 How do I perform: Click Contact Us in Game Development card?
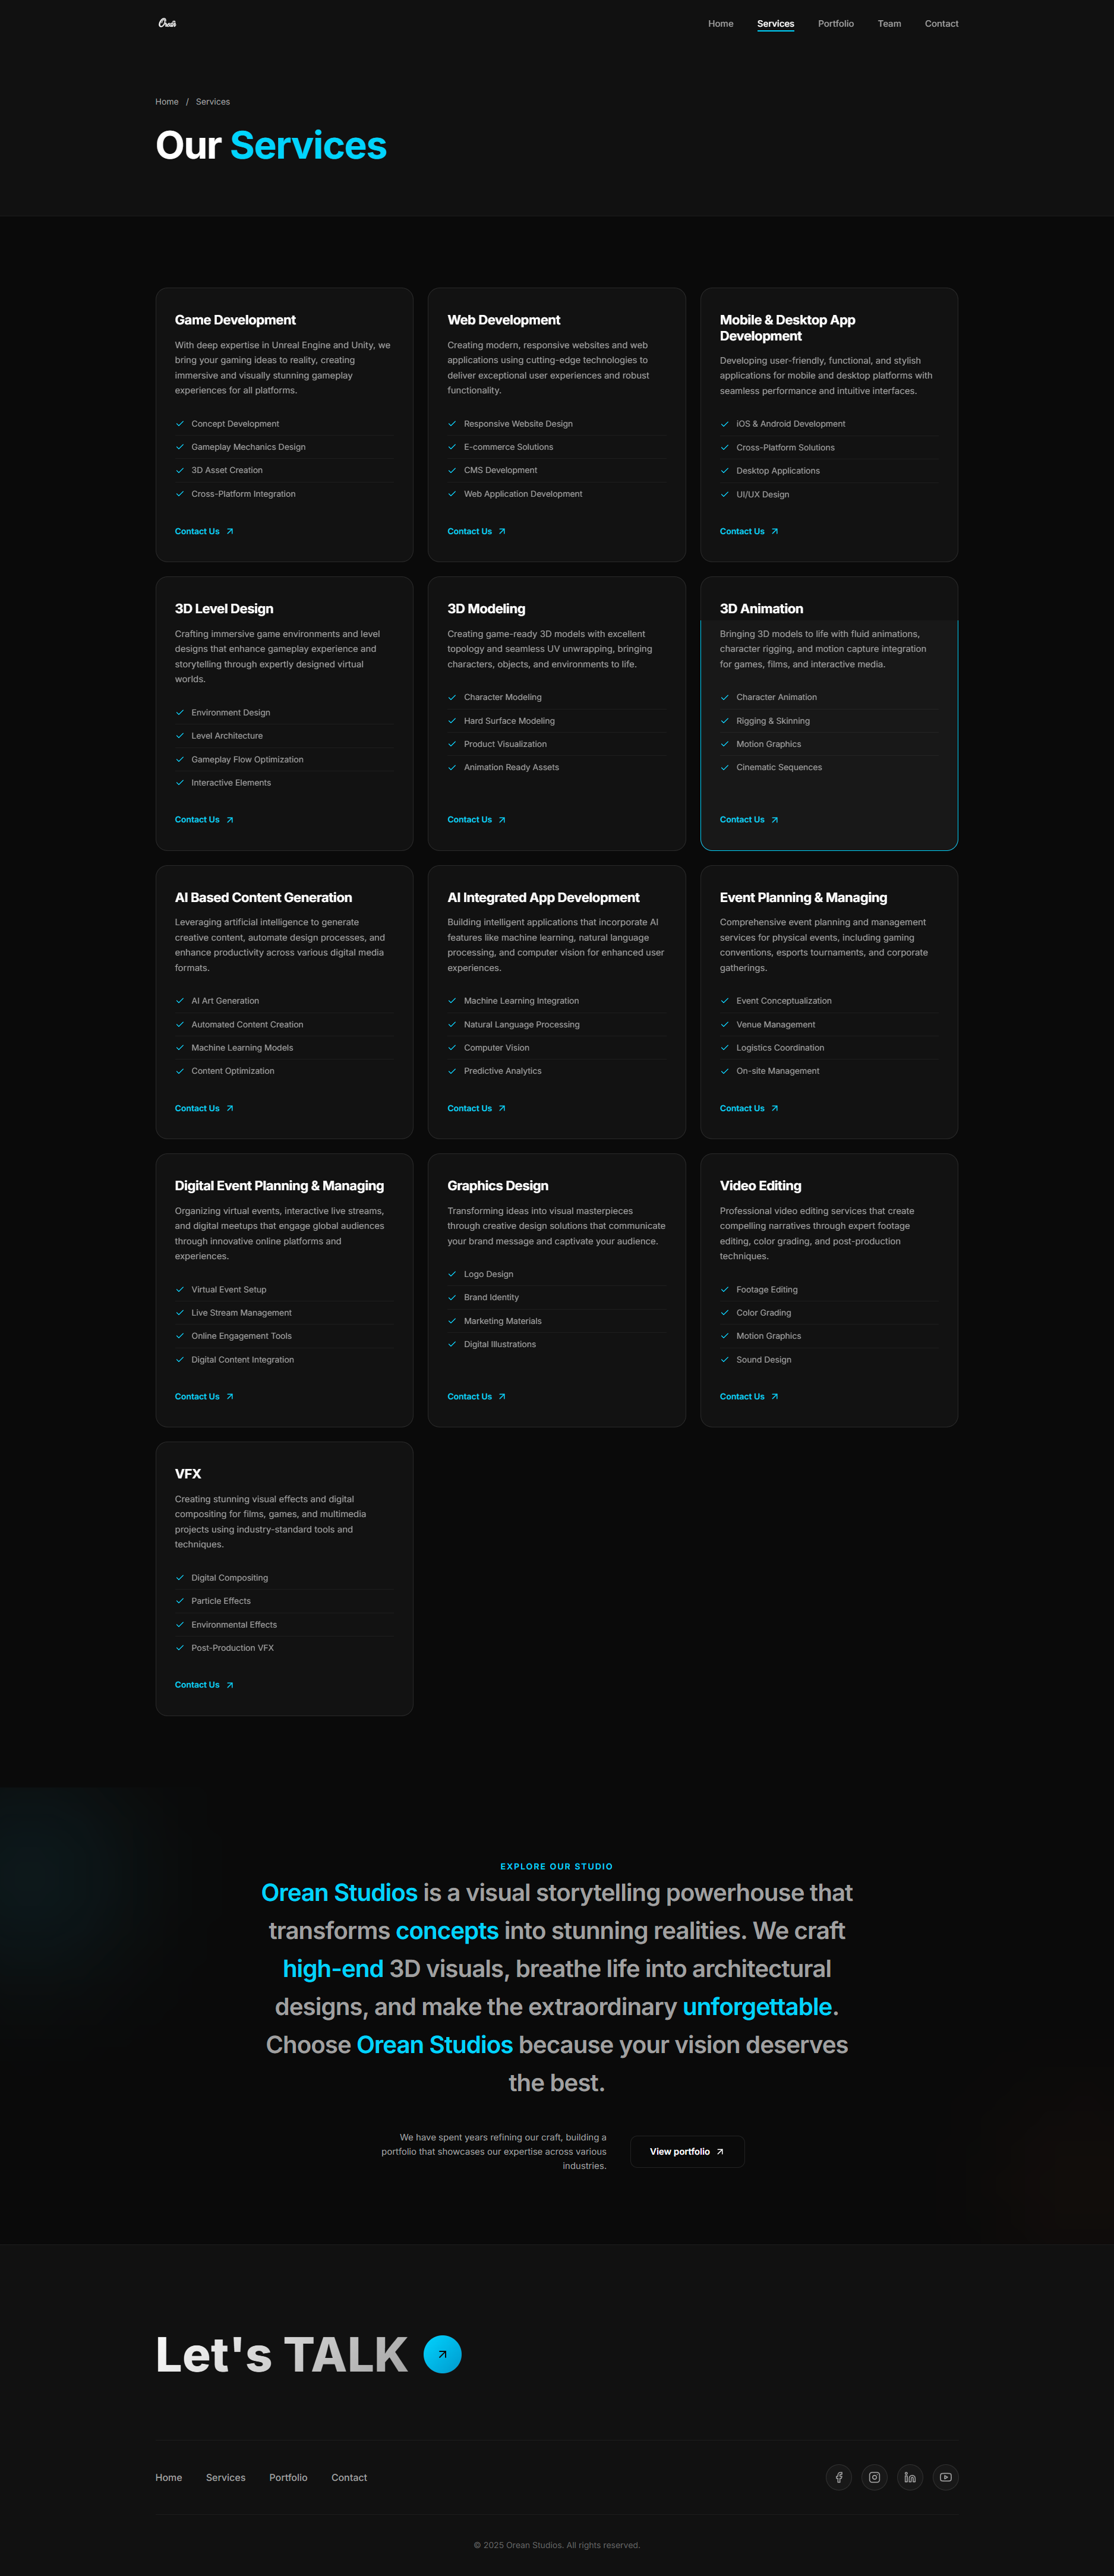[204, 532]
